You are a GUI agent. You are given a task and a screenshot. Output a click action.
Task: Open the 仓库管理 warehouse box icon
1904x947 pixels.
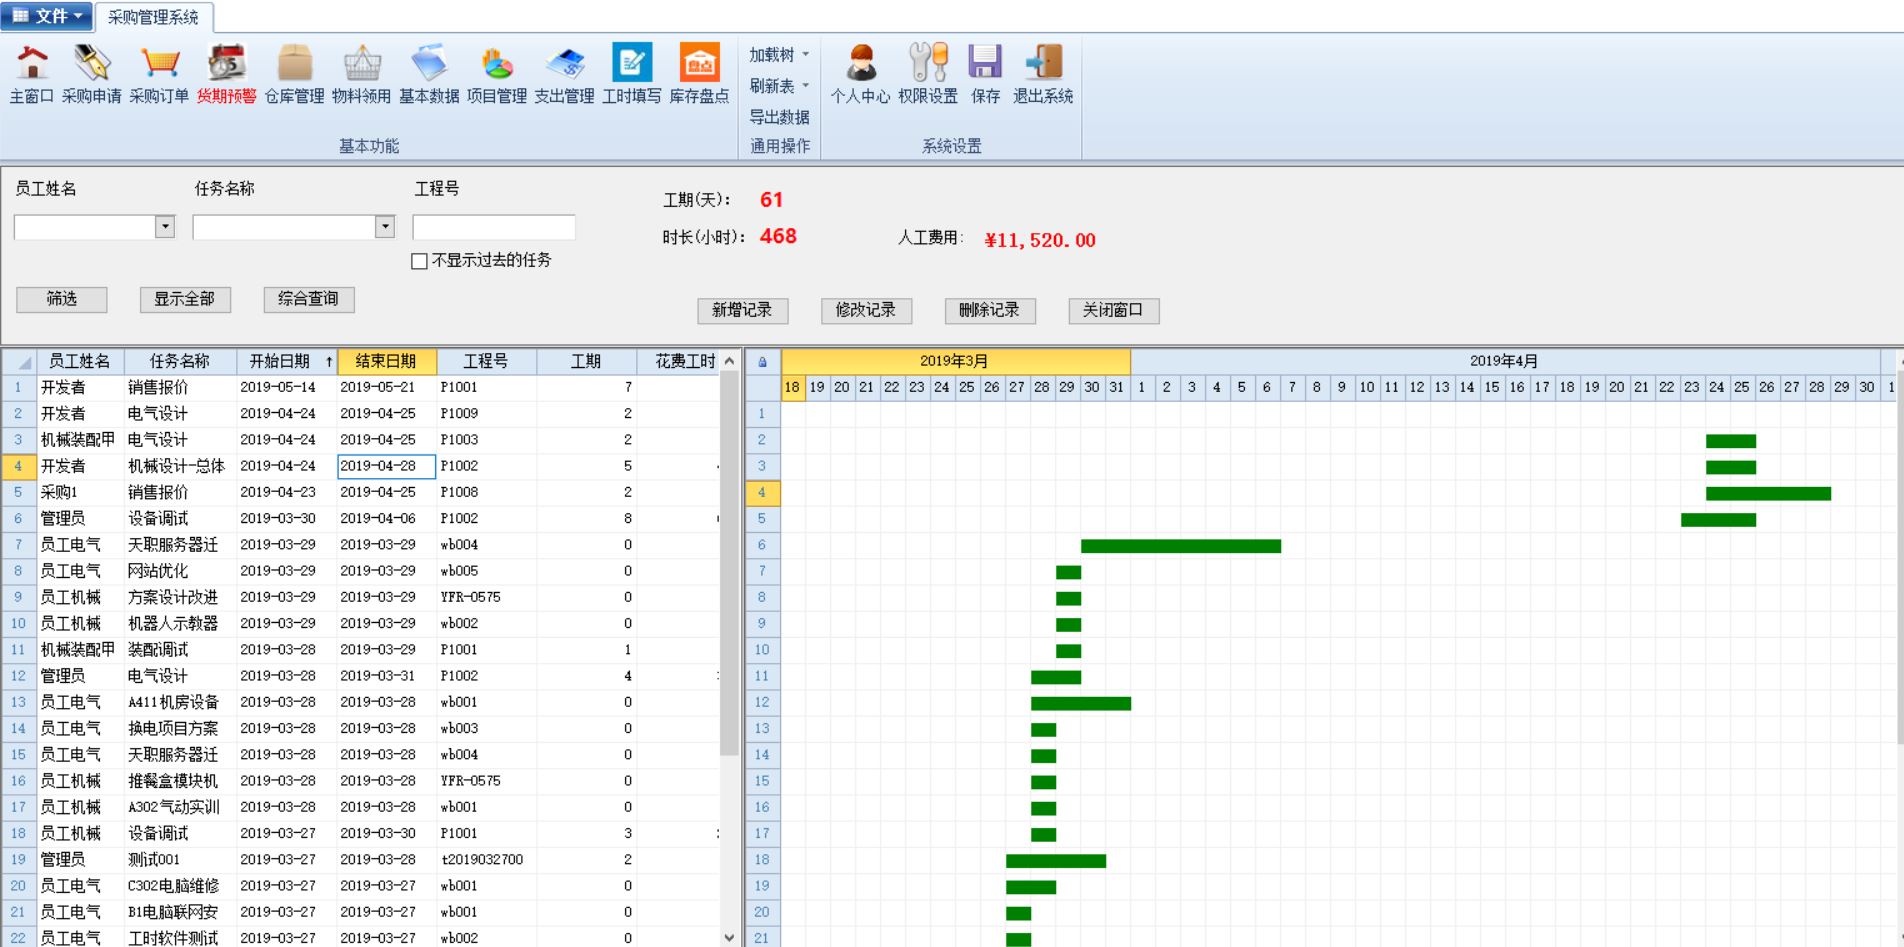pyautogui.click(x=294, y=65)
